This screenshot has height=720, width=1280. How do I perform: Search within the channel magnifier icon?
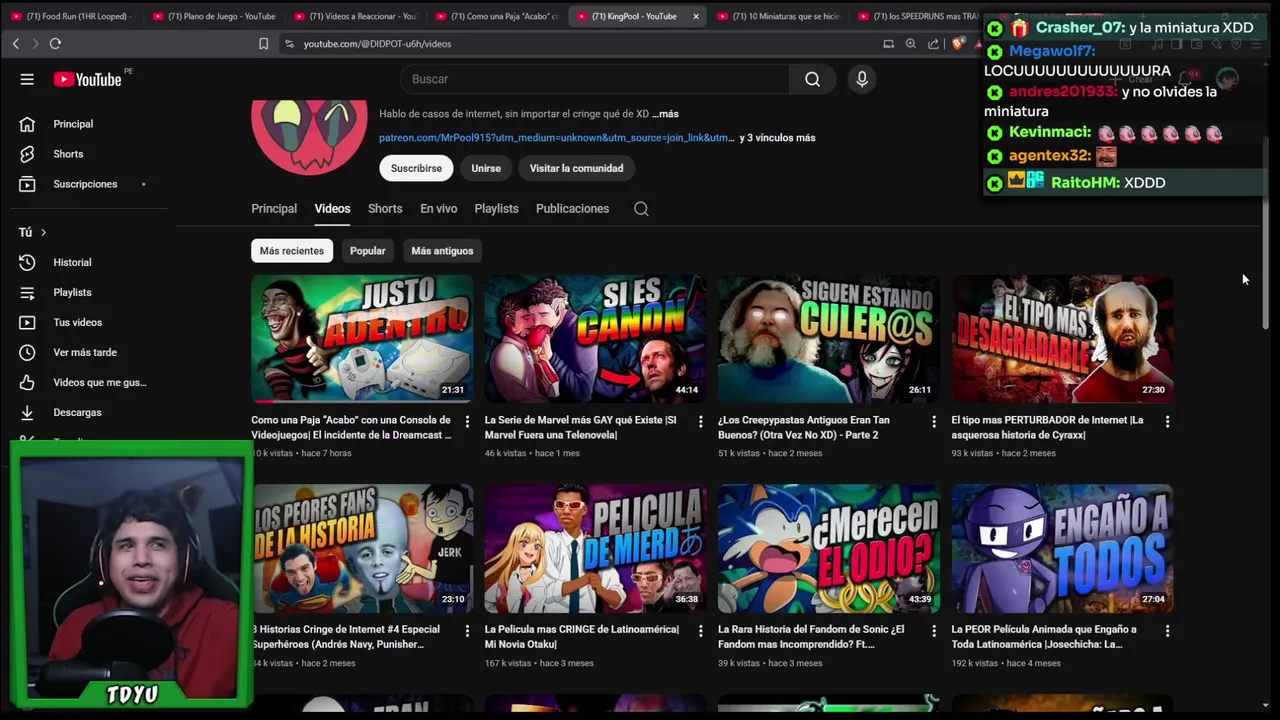[x=641, y=209]
